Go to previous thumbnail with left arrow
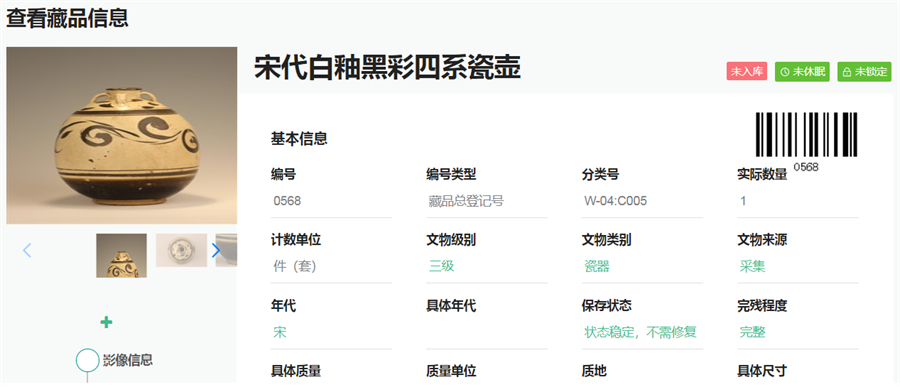Viewport: 900px width, 387px height. click(x=26, y=250)
